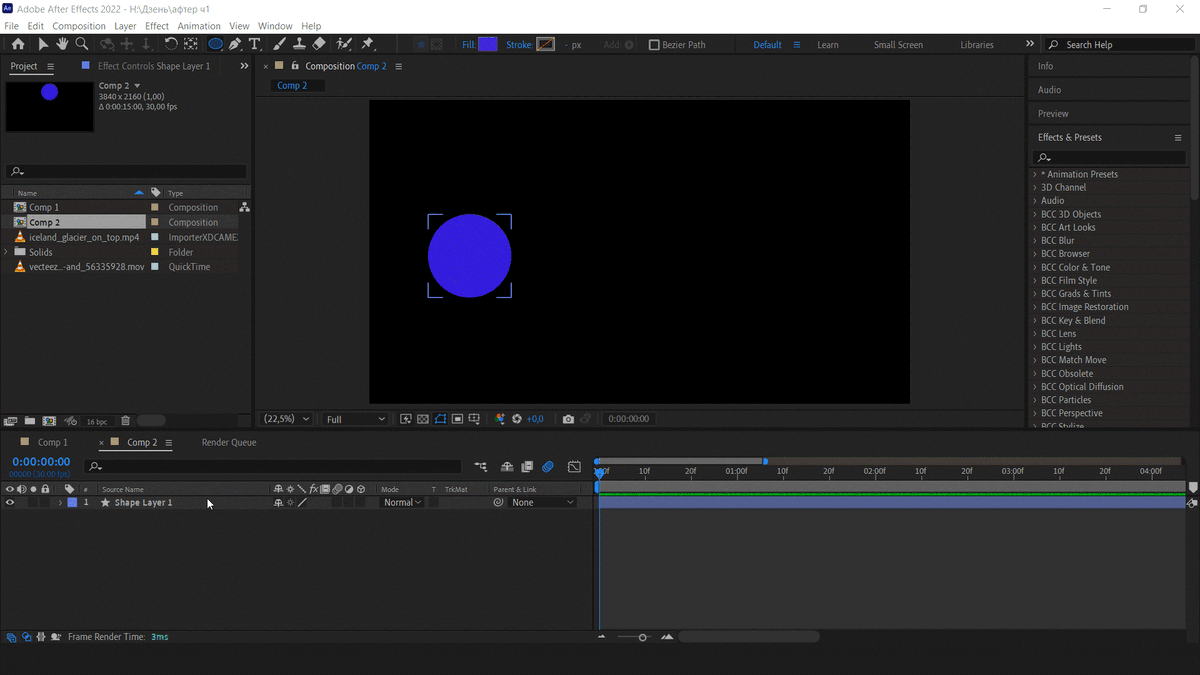
Task: Create a new folder in the Project panel
Action: pyautogui.click(x=30, y=421)
